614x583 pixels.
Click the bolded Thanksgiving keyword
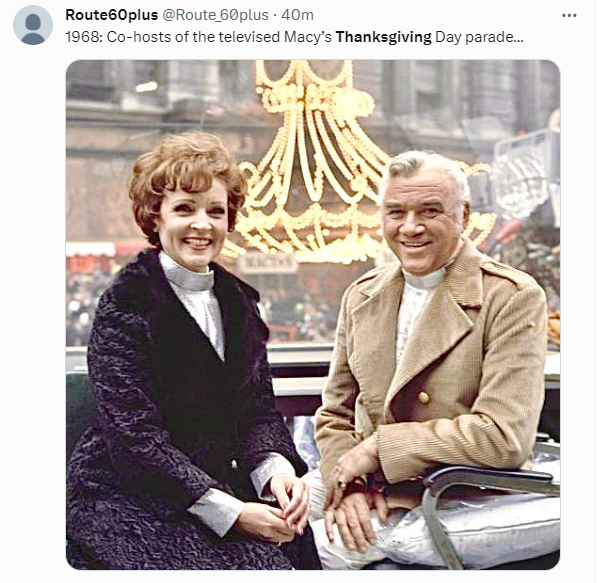click(x=383, y=37)
